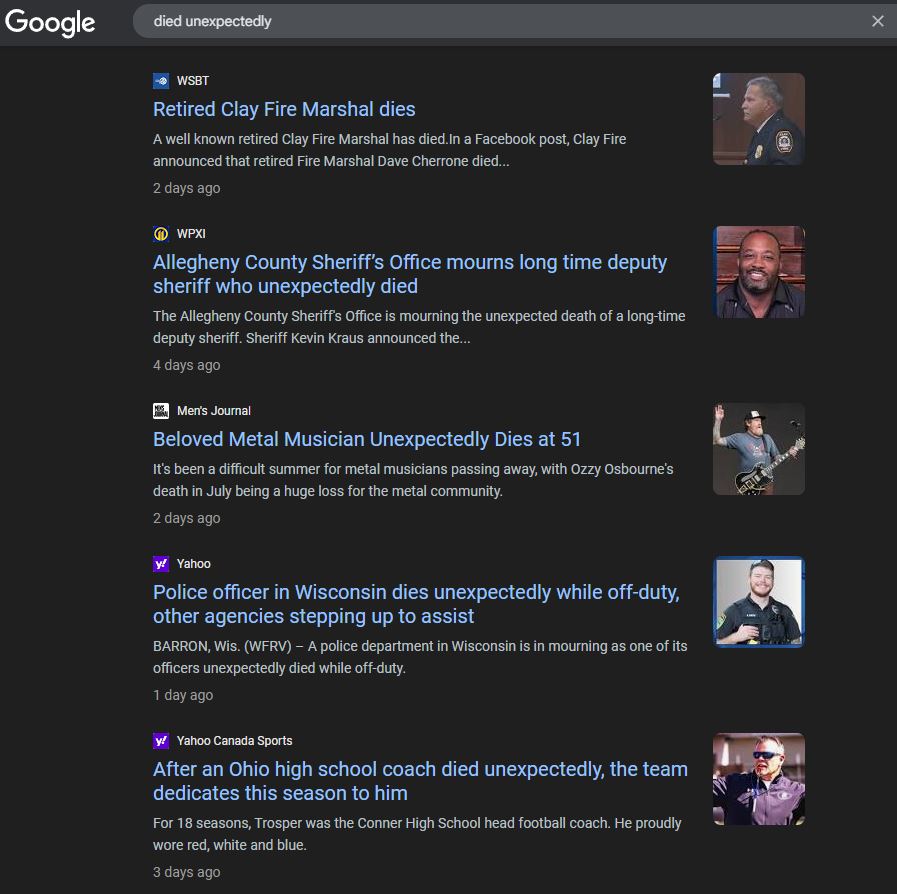Click the '4 days ago' timestamp
The width and height of the screenshot is (897, 894).
[x=186, y=365]
